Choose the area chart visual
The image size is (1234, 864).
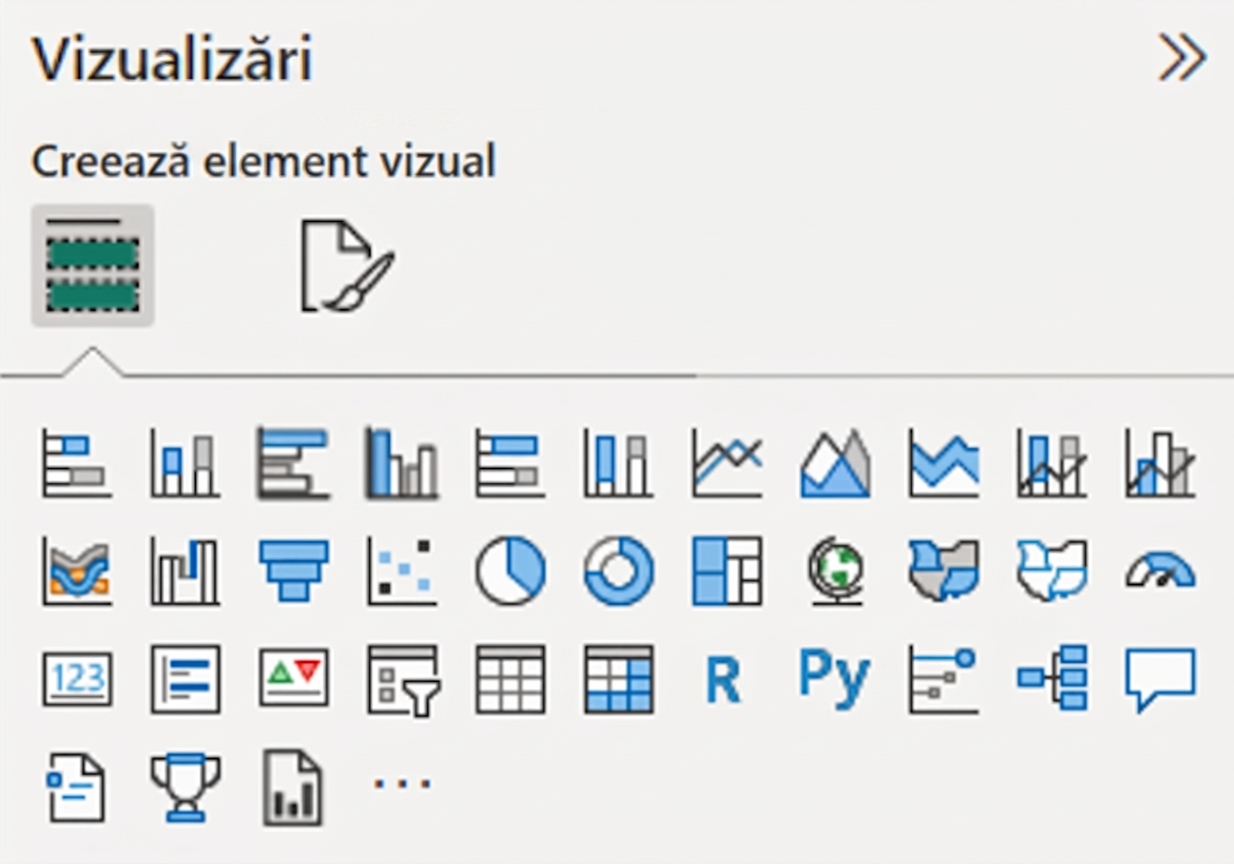click(x=835, y=463)
